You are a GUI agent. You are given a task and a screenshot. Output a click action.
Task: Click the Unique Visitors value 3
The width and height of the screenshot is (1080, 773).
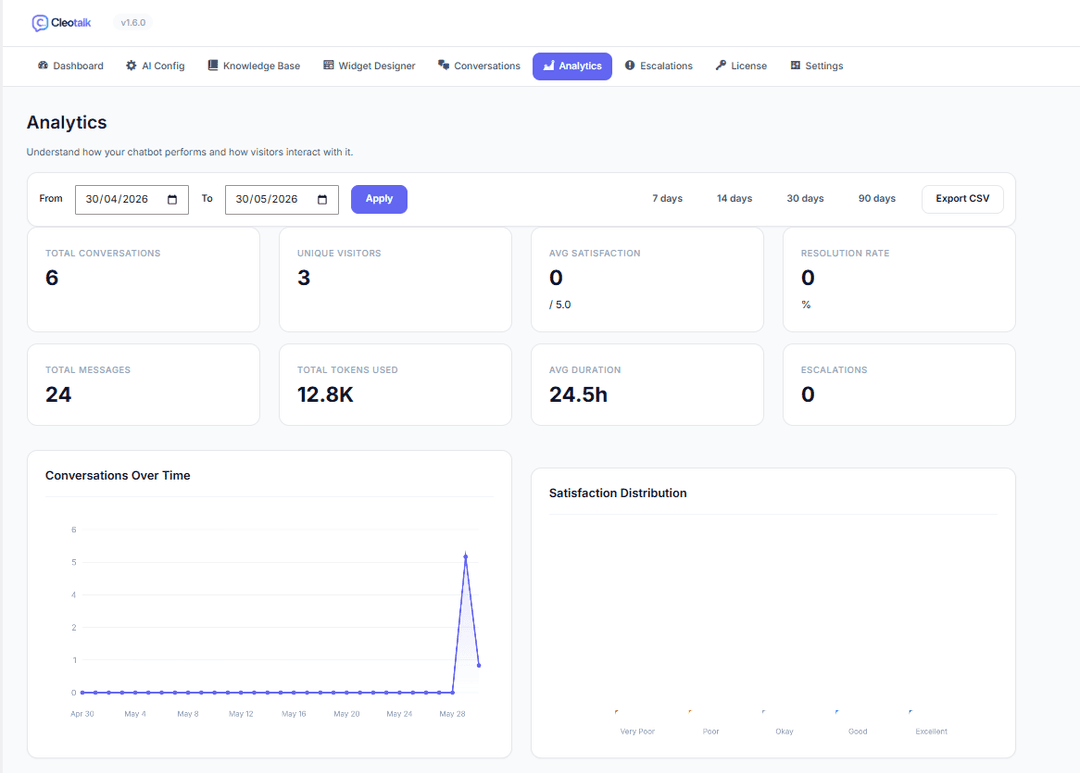304,278
